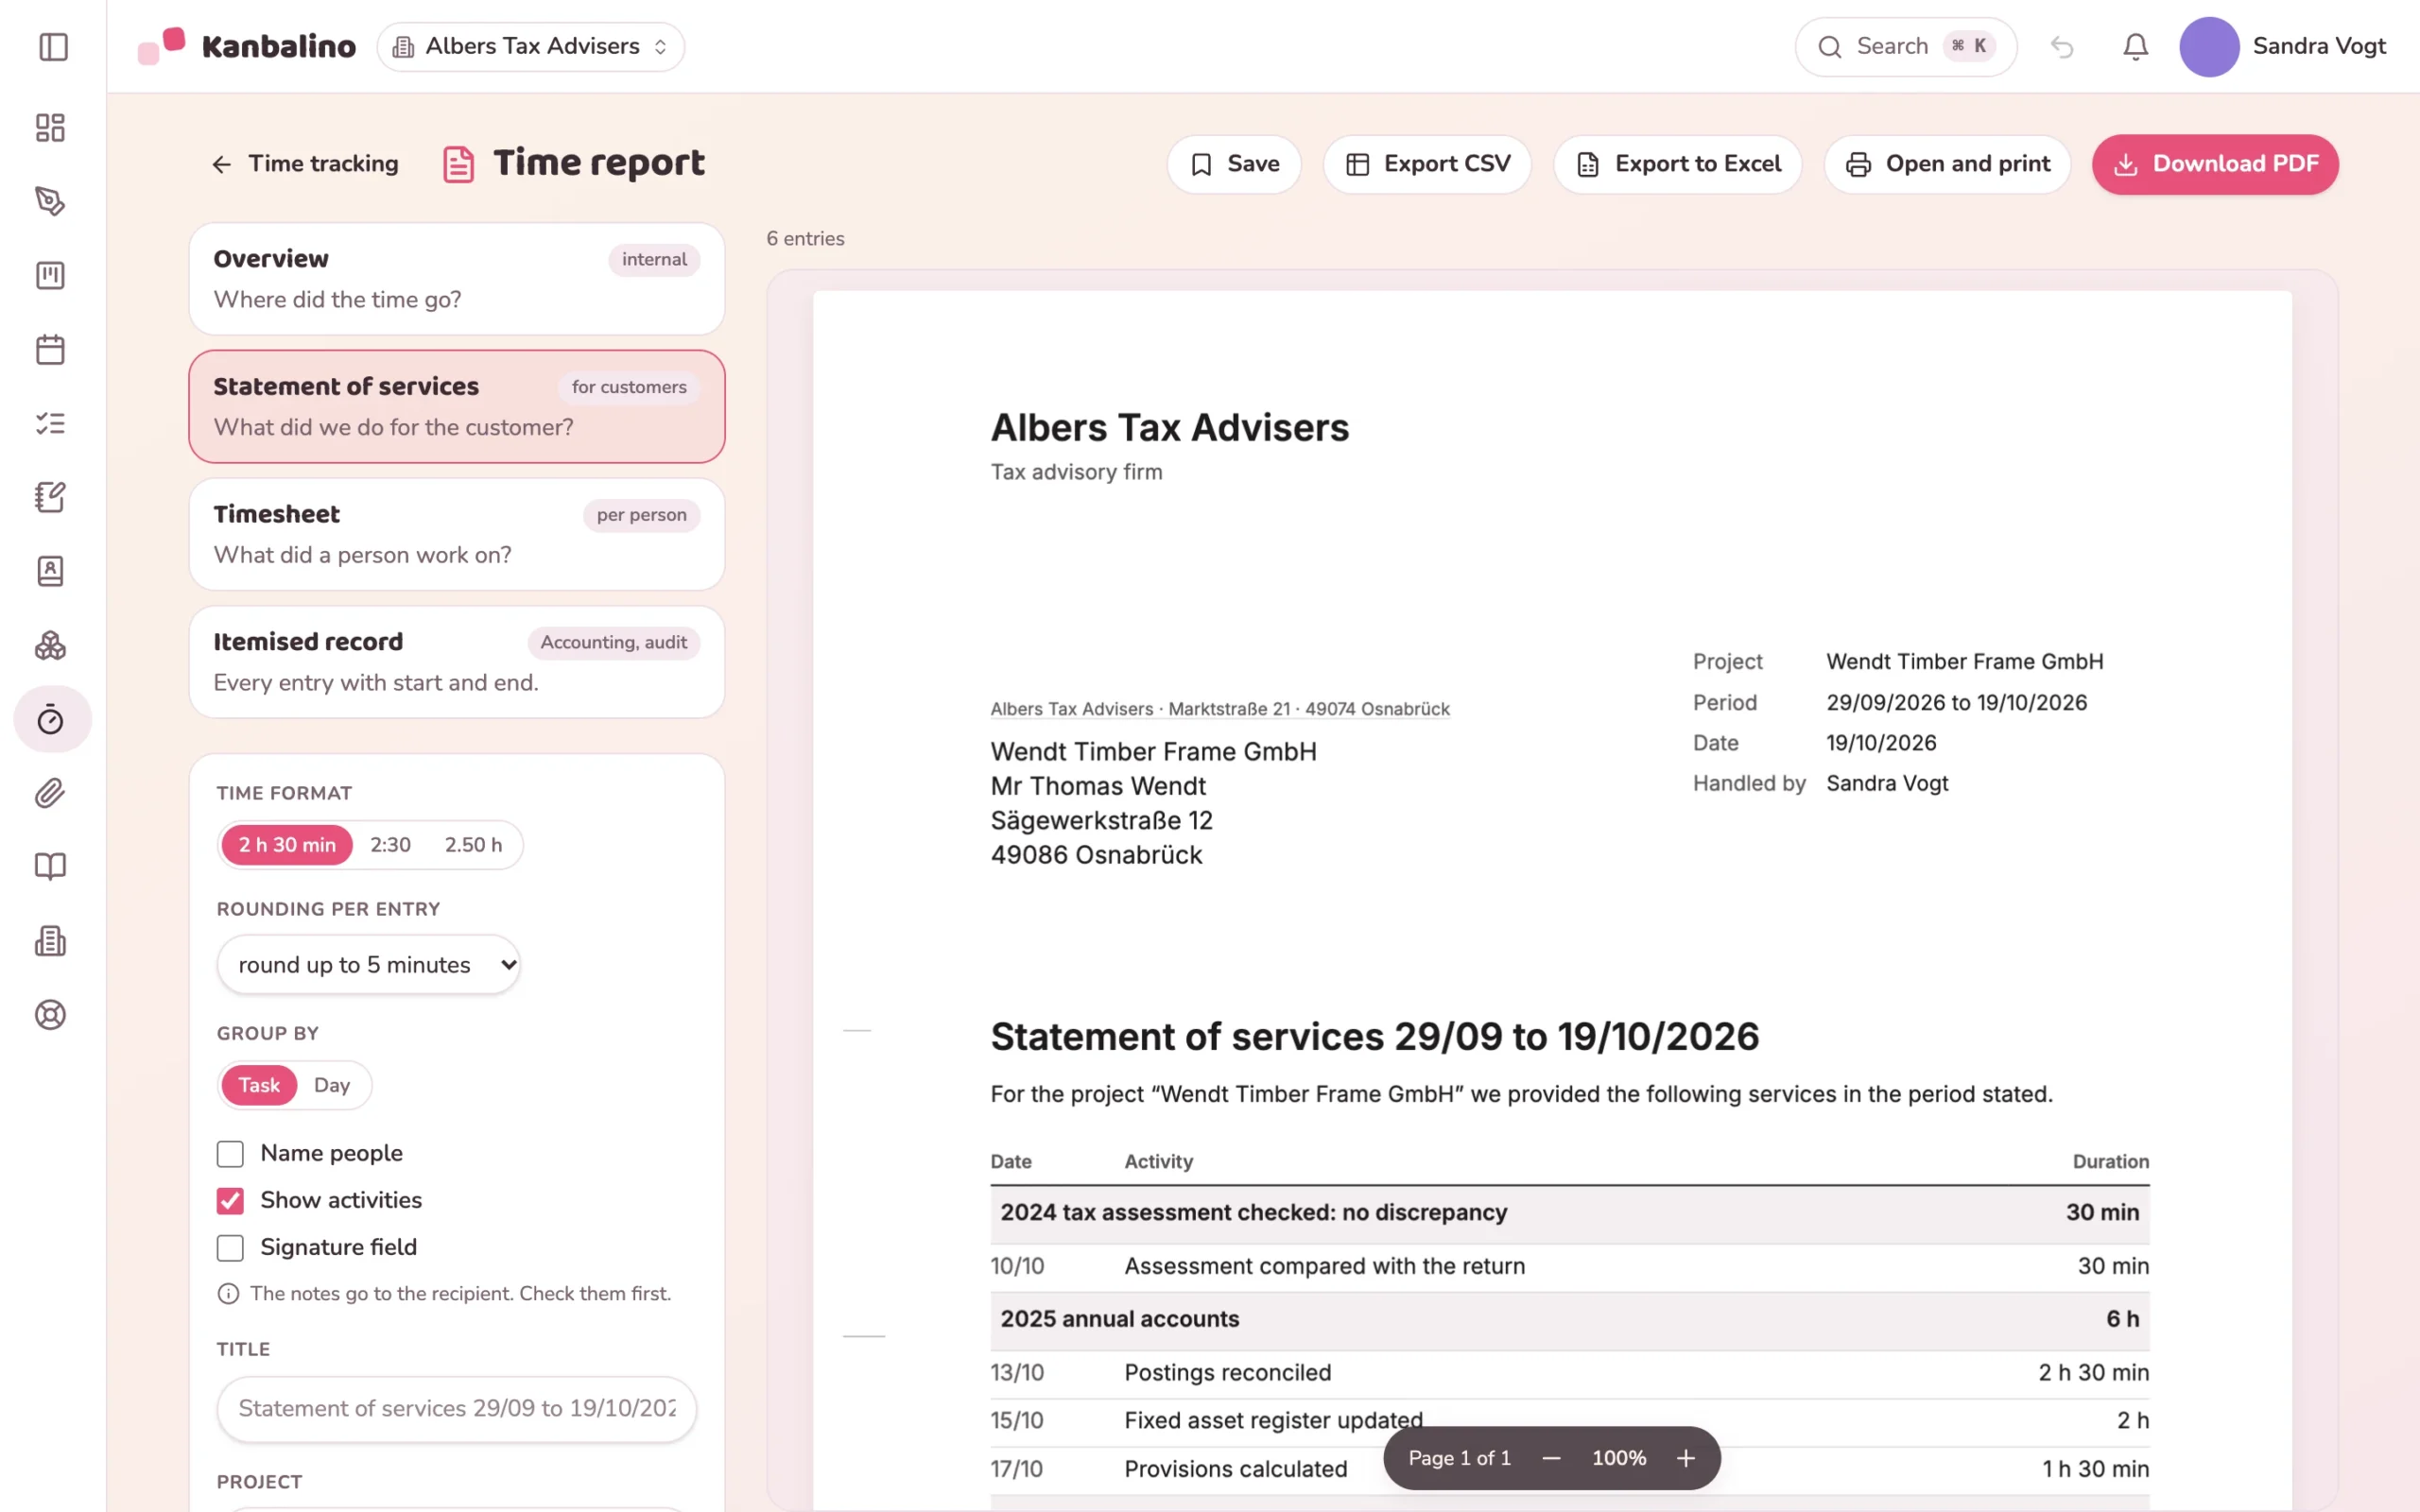This screenshot has height=1512, width=2420.
Task: Open the pen tool icon in sidebar
Action: (x=50, y=201)
